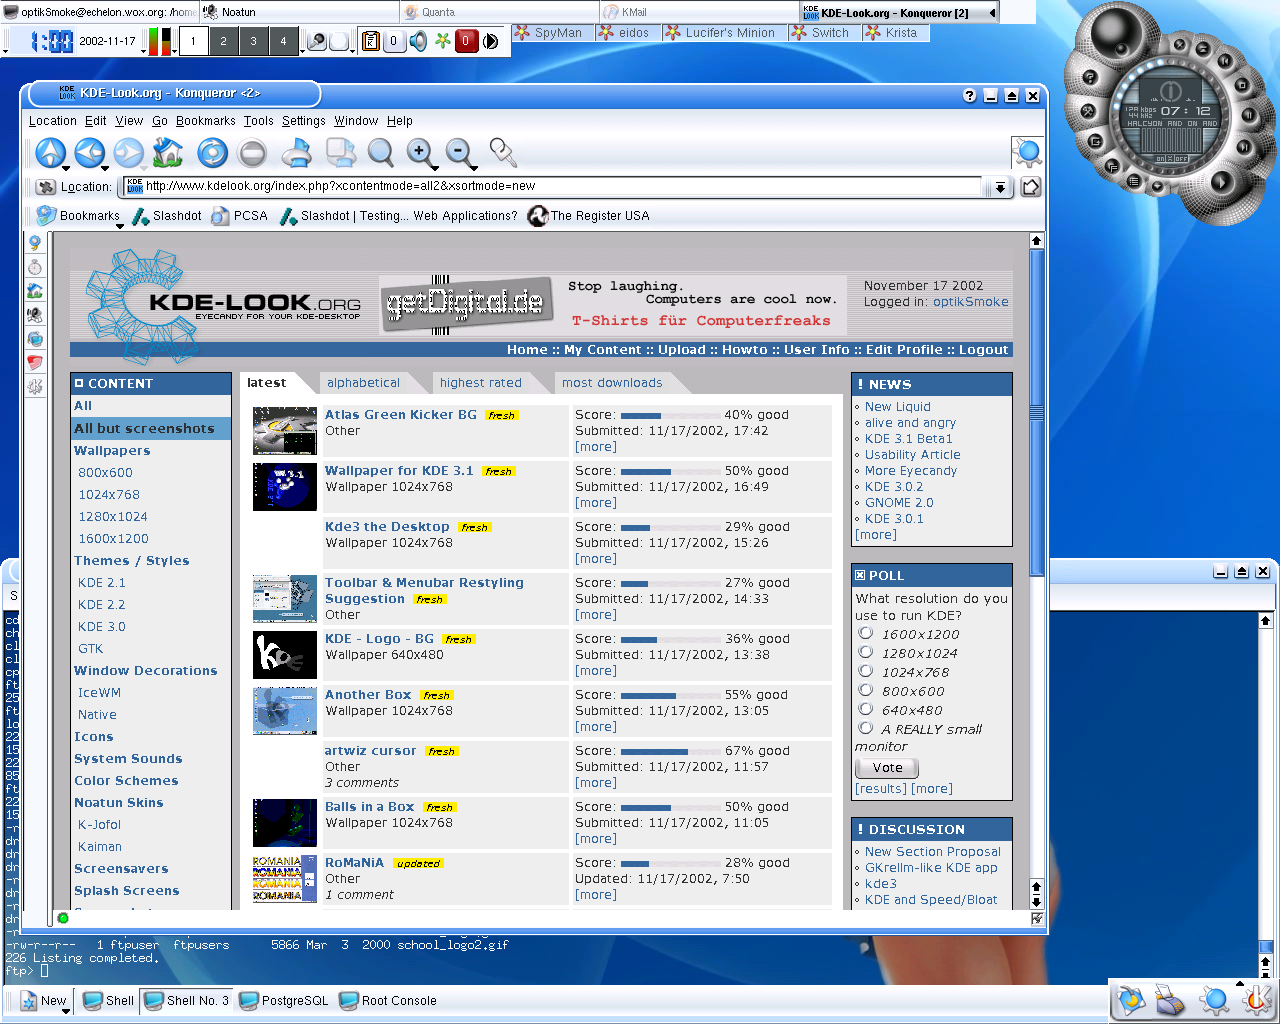Click the Klipper clipboard panel icon
This screenshot has width=1280, height=1024.
click(x=371, y=41)
